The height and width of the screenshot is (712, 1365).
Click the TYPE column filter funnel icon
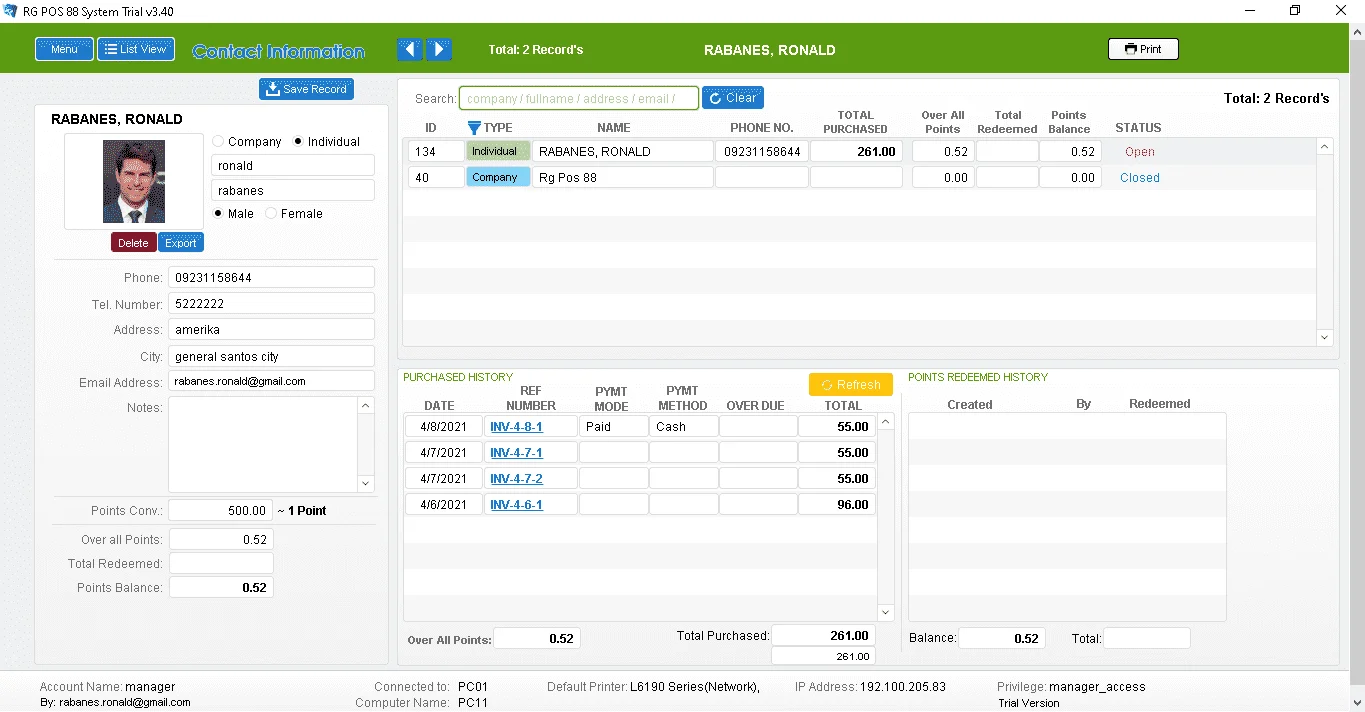click(x=475, y=128)
